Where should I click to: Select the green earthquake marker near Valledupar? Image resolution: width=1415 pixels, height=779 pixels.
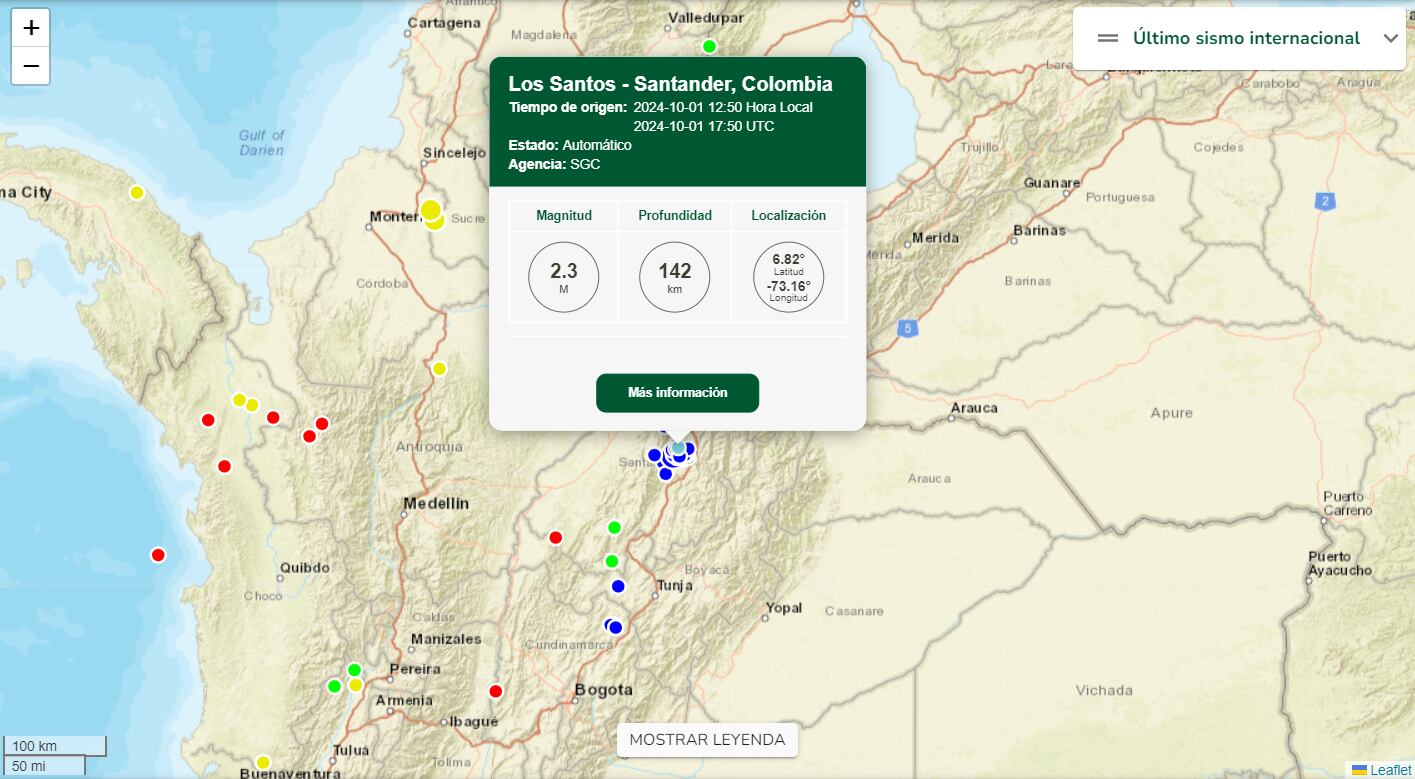[709, 46]
